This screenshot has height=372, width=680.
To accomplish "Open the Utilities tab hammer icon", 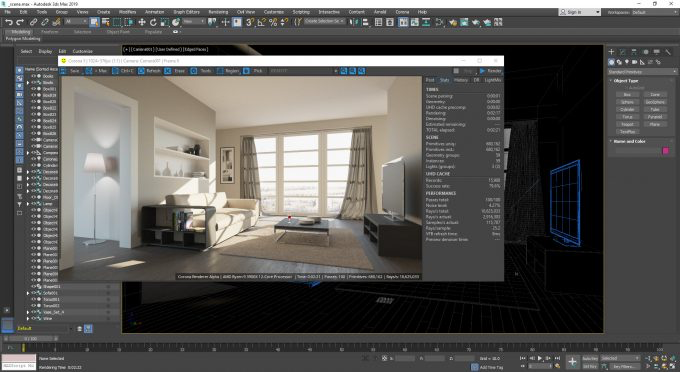I will click(668, 52).
